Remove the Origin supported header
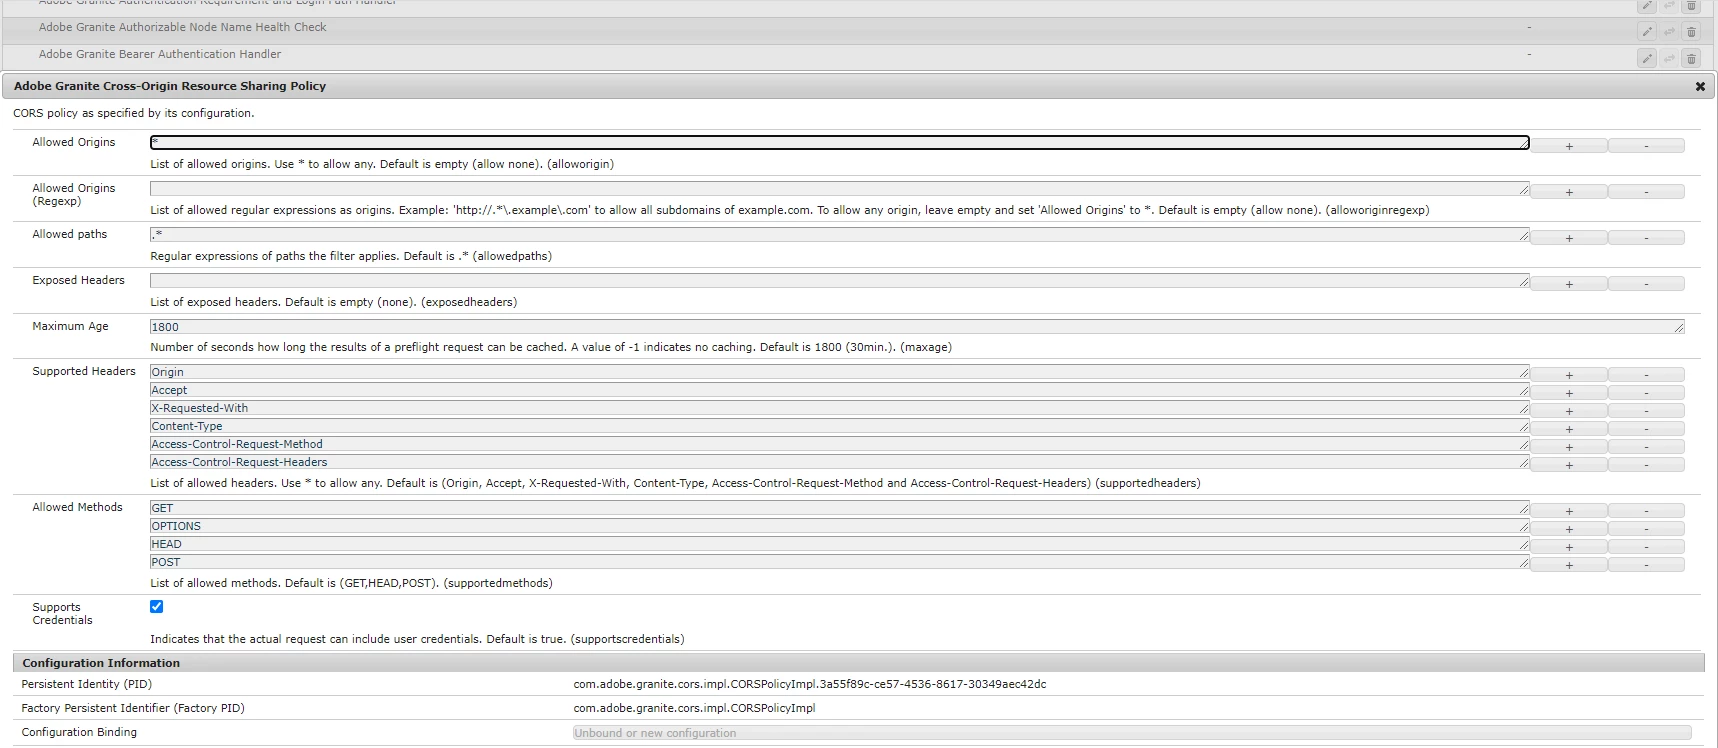The height and width of the screenshot is (748, 1718). tap(1646, 375)
